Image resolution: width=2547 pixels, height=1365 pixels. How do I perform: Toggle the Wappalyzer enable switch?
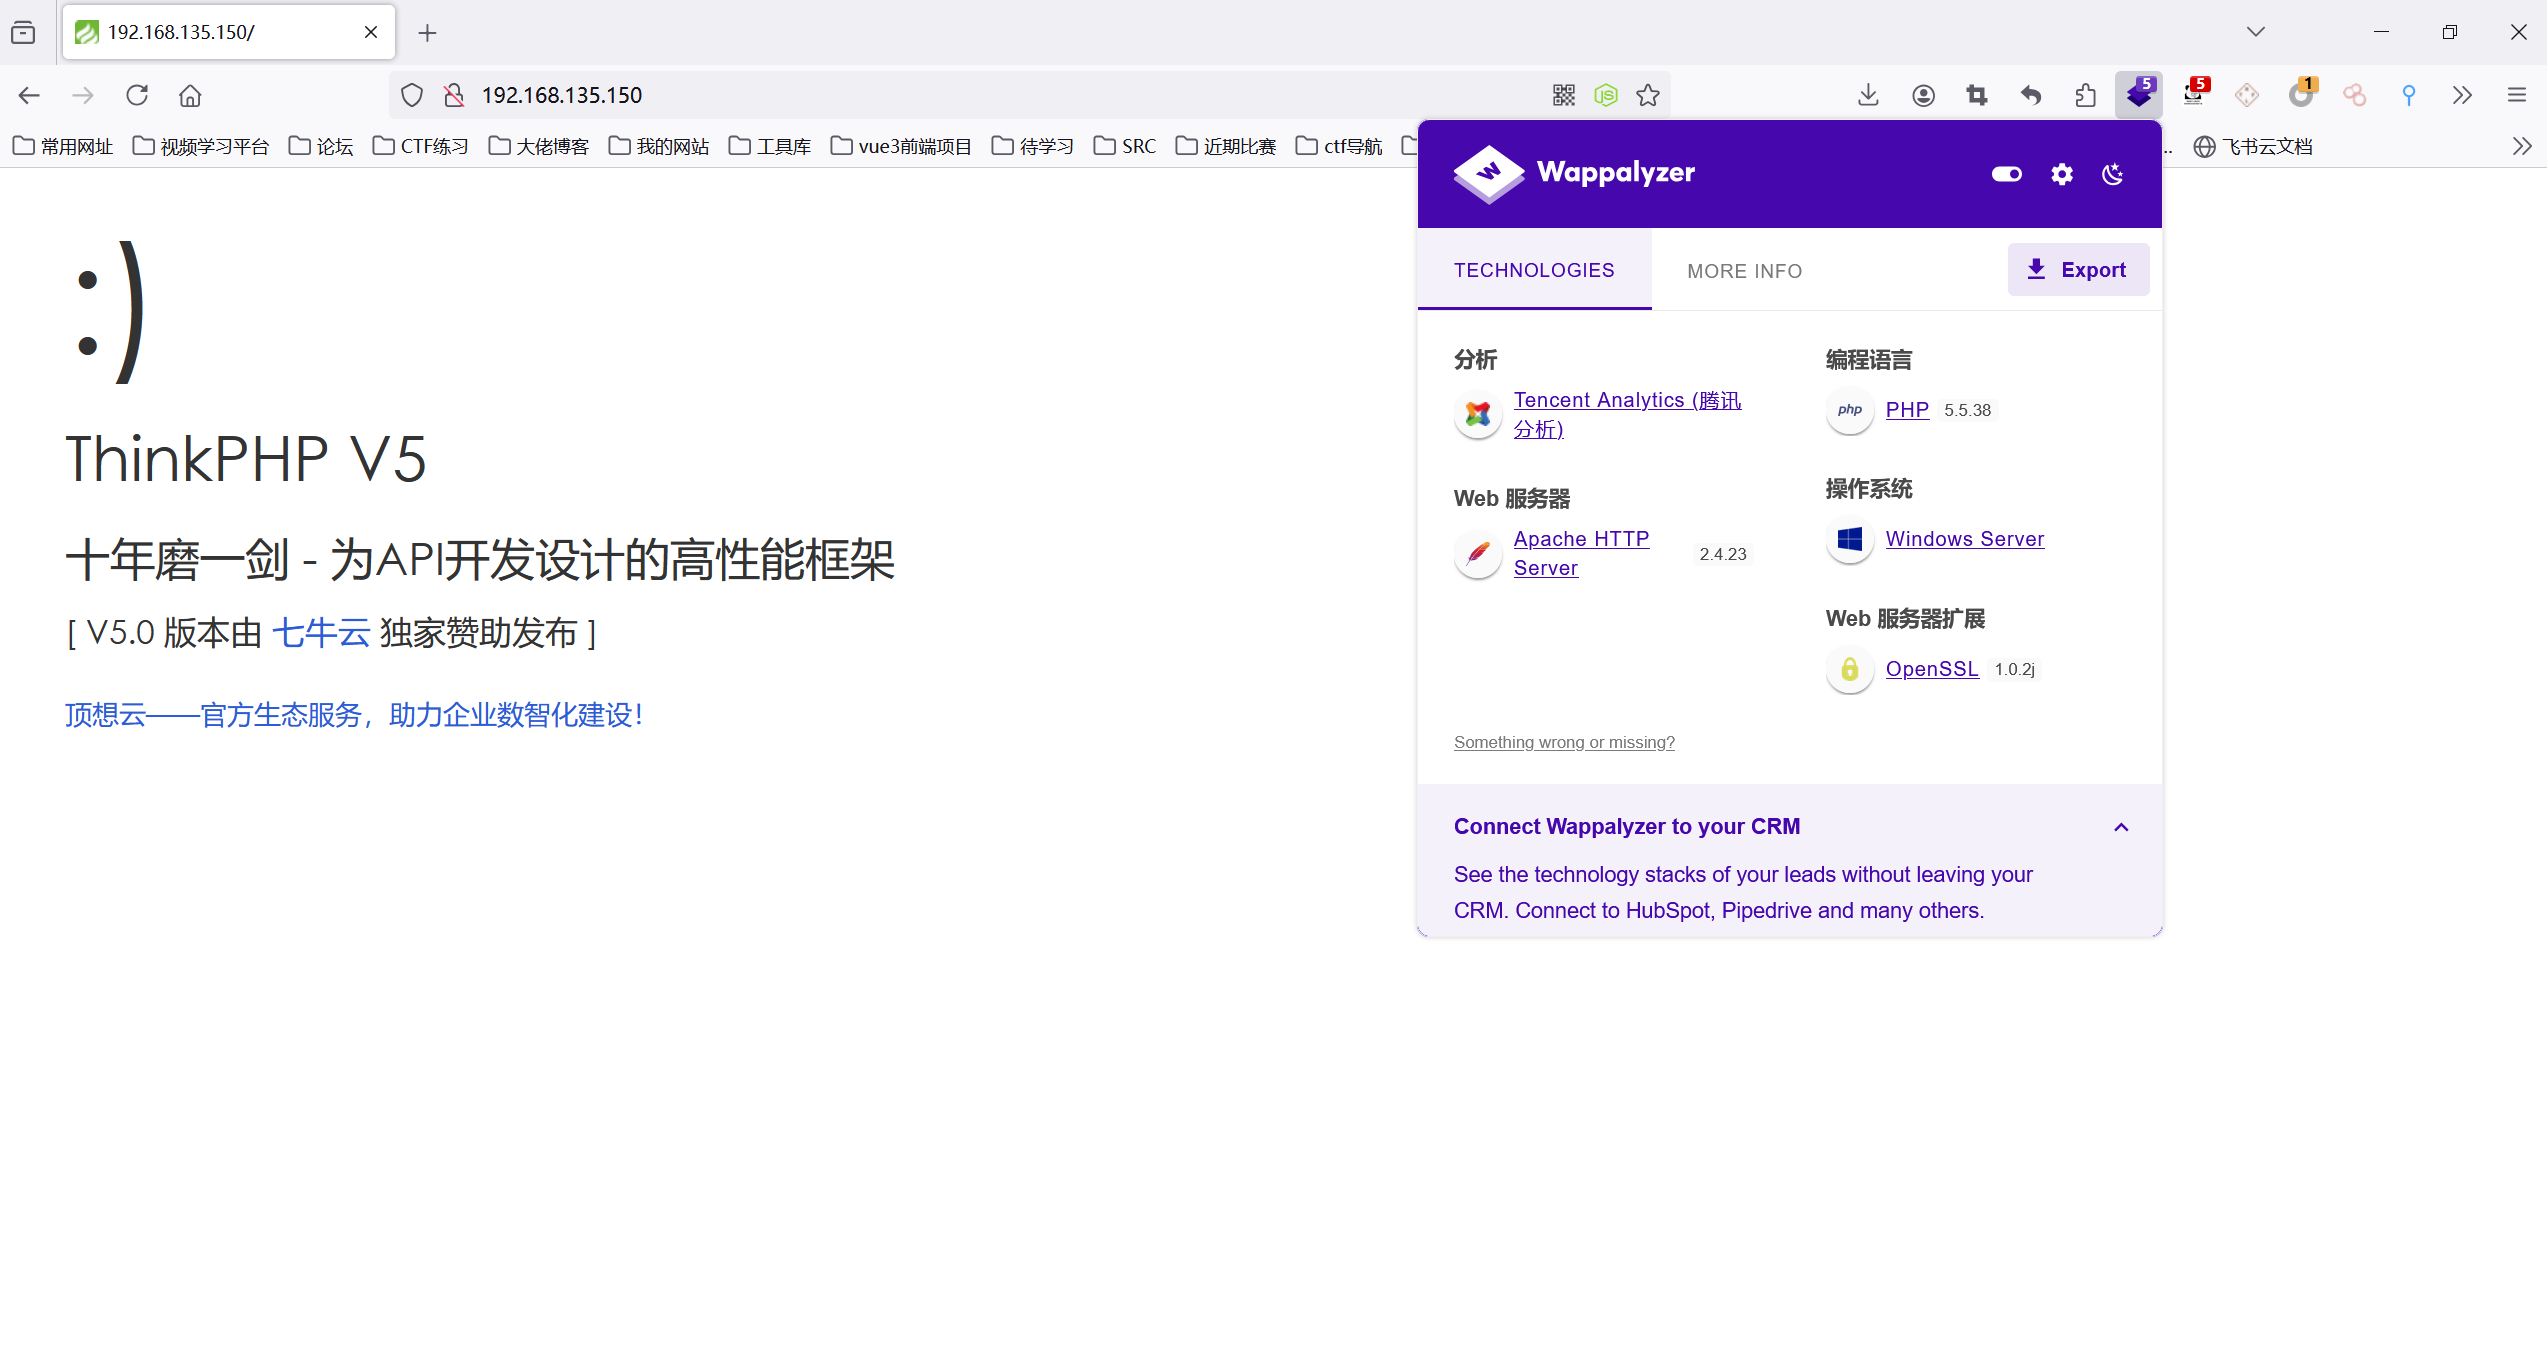[2006, 174]
